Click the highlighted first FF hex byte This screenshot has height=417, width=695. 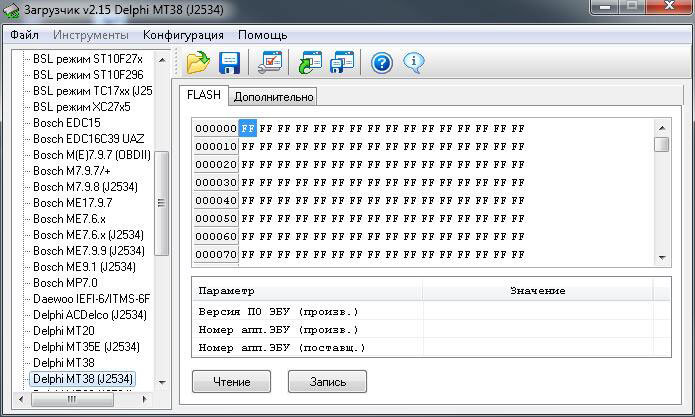point(248,129)
